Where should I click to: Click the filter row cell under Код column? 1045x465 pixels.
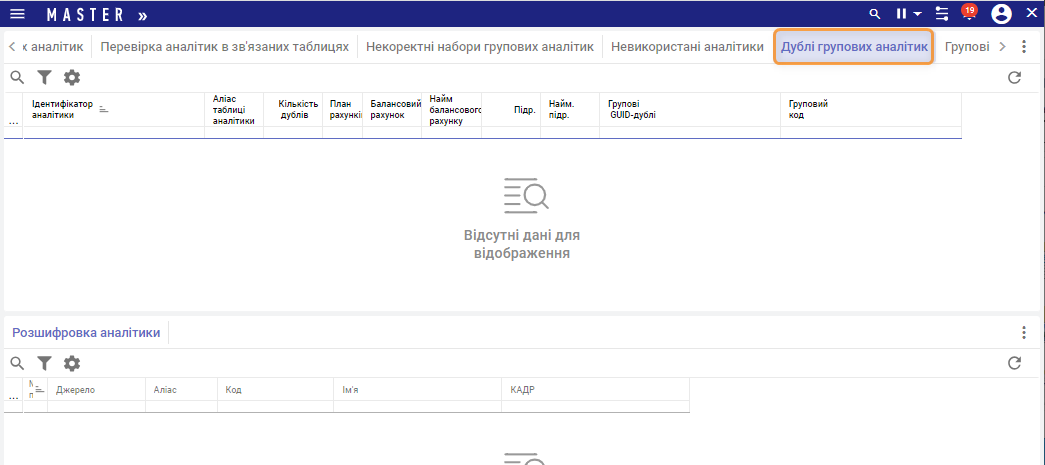click(275, 406)
